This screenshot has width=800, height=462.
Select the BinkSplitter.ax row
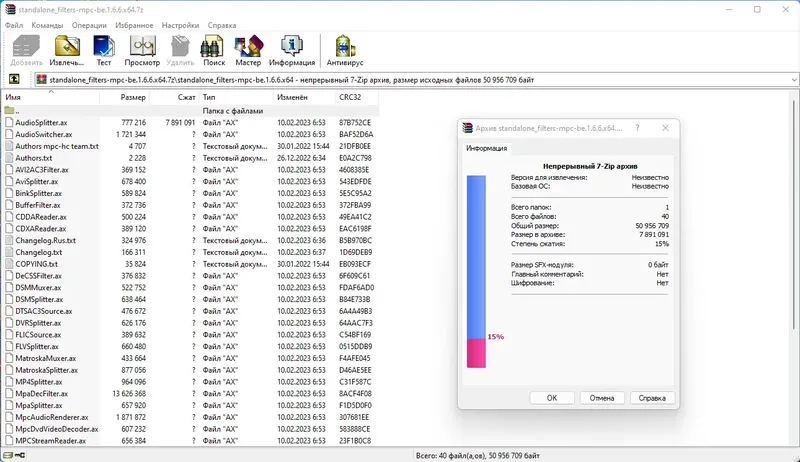click(x=192, y=193)
